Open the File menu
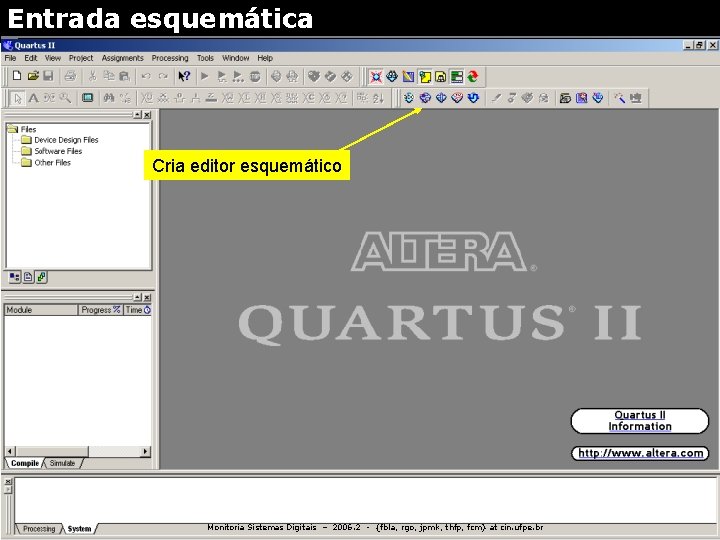The height and width of the screenshot is (540, 720). pos(10,58)
